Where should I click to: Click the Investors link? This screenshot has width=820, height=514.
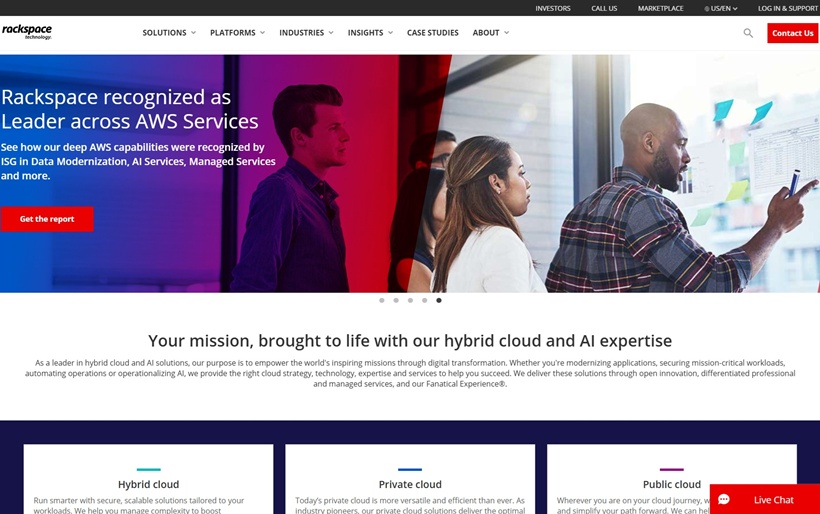coord(553,8)
